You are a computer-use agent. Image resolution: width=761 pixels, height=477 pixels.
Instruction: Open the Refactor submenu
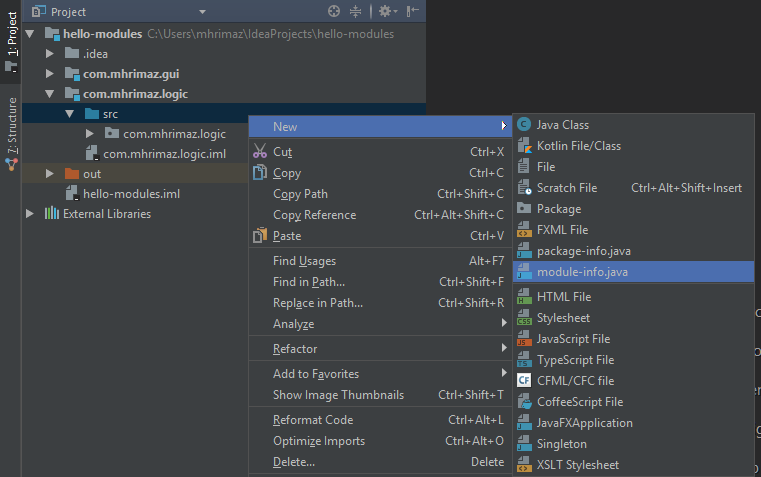pos(295,349)
